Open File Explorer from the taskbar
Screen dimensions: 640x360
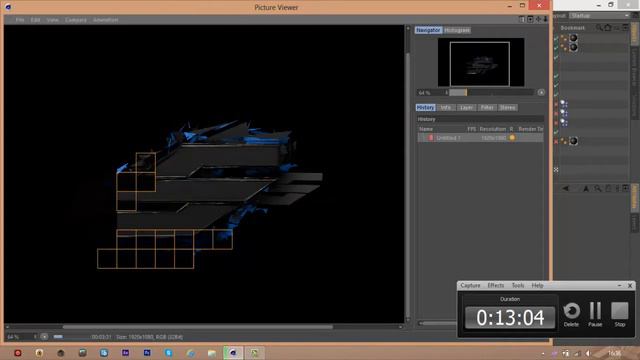[211, 353]
